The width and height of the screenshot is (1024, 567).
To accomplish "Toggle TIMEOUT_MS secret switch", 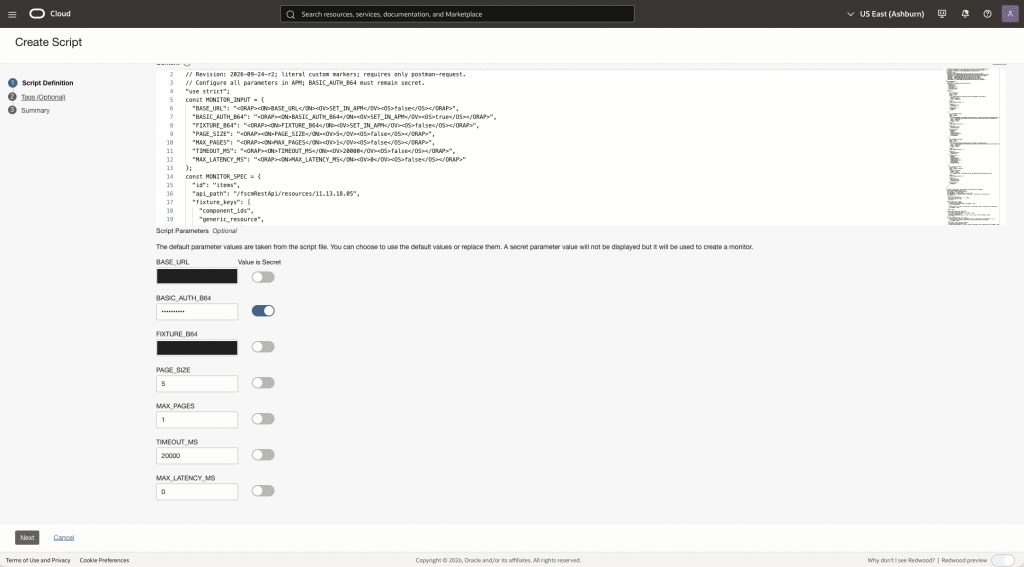I will coord(263,455).
